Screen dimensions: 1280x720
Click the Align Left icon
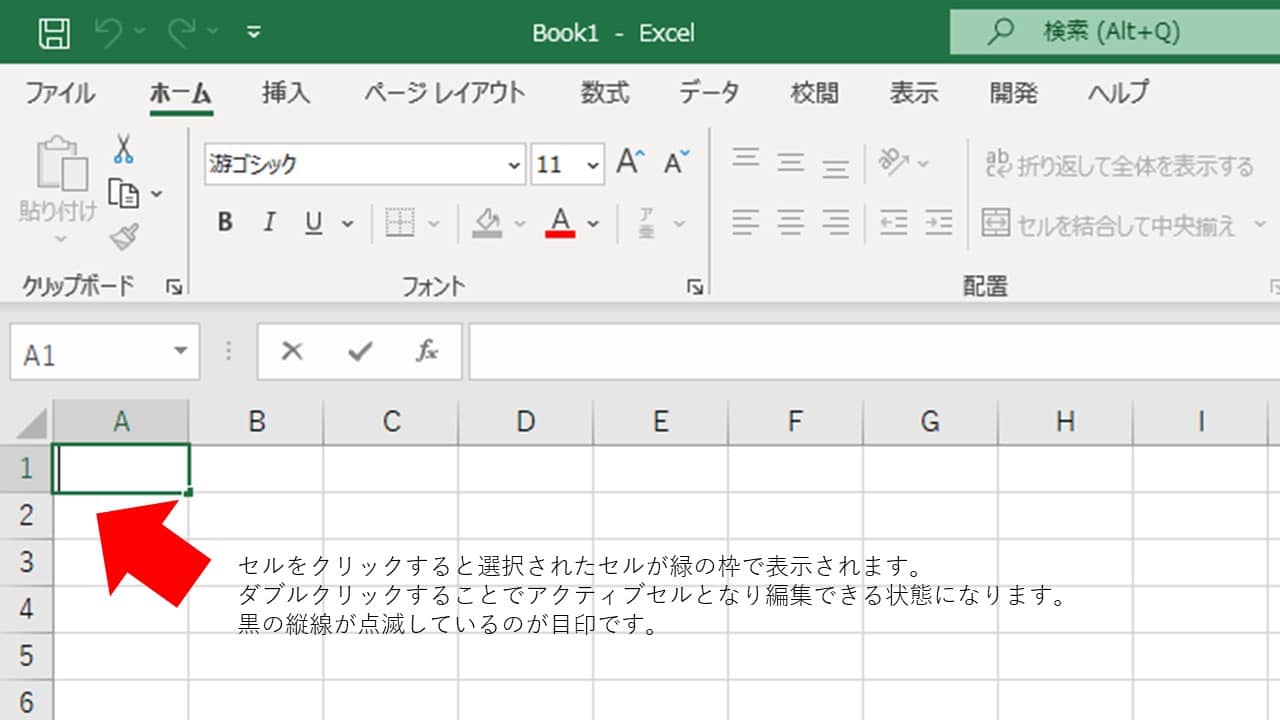(x=746, y=223)
